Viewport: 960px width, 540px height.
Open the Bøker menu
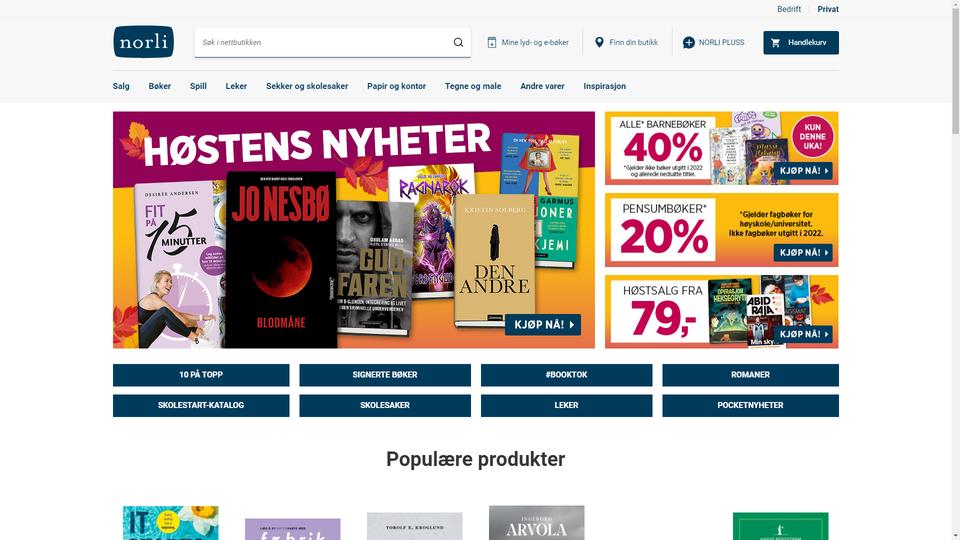(160, 86)
